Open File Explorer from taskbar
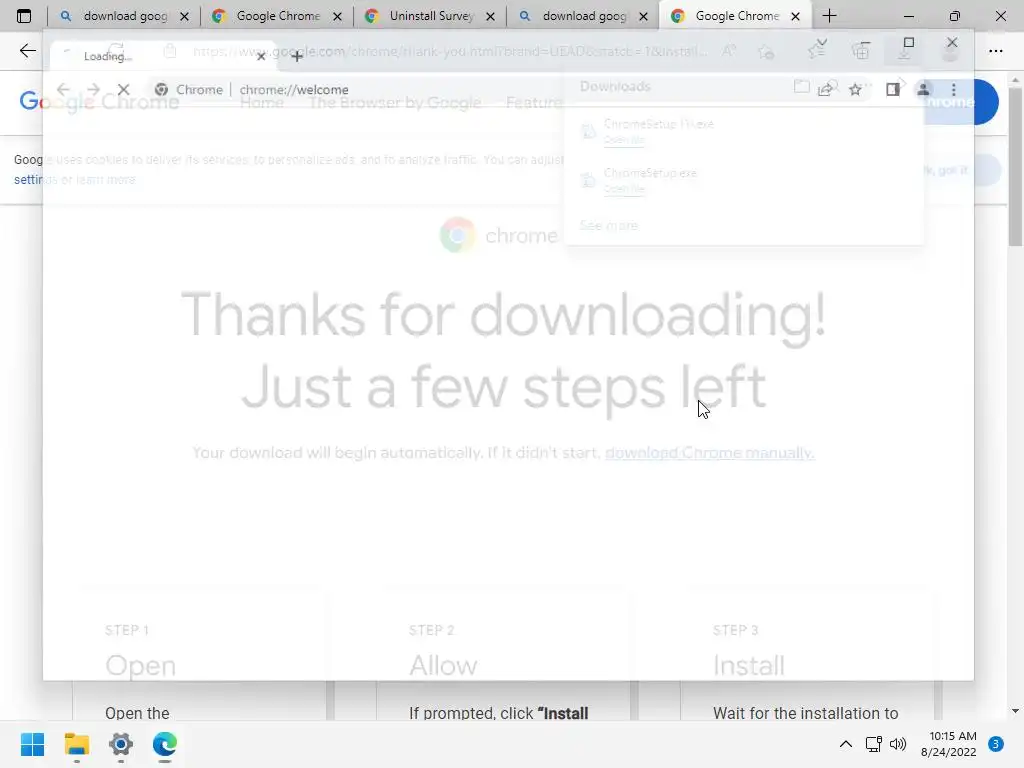 tap(76, 744)
